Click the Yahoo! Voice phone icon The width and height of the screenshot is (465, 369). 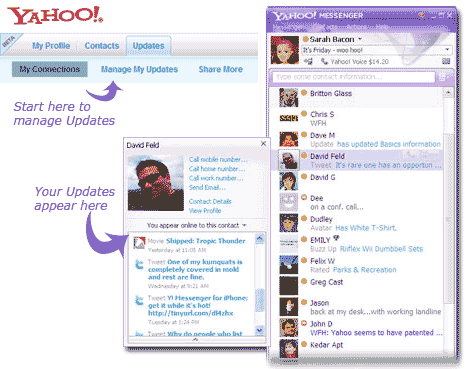(x=324, y=61)
